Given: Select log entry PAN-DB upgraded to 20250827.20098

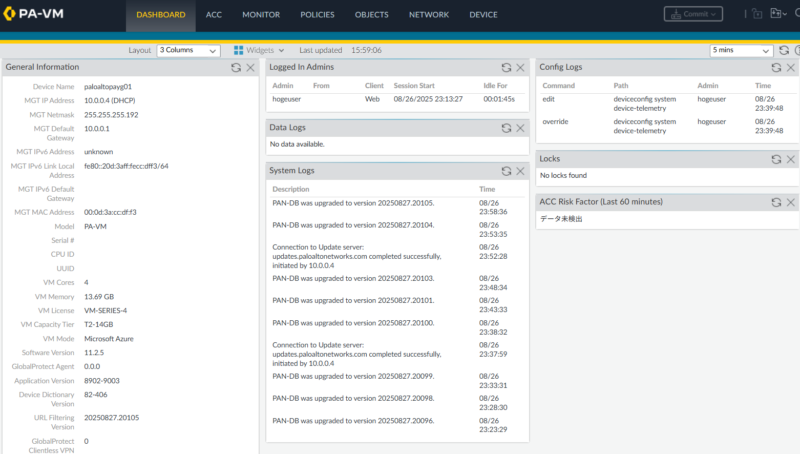Looking at the screenshot, I should (x=397, y=403).
